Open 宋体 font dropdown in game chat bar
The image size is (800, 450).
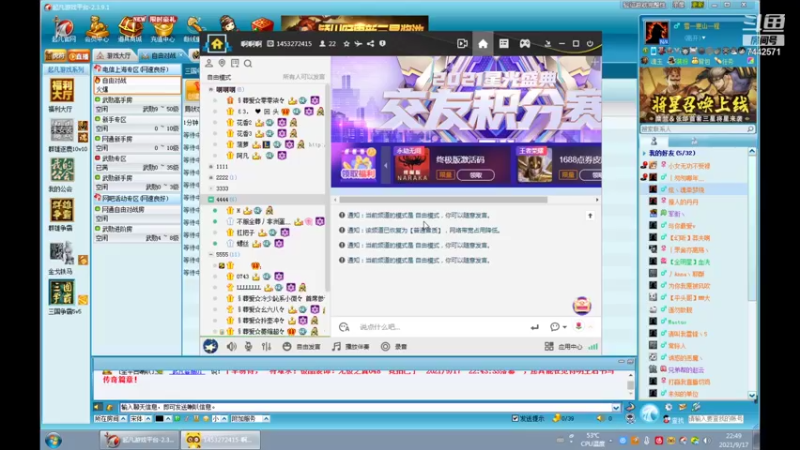(141, 418)
